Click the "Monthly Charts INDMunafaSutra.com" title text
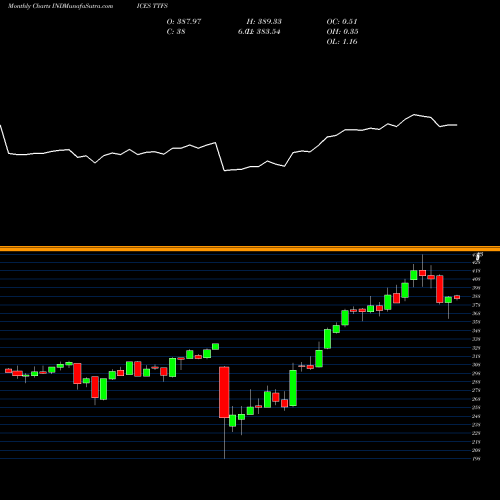The height and width of the screenshot is (500, 500). (x=60, y=6)
